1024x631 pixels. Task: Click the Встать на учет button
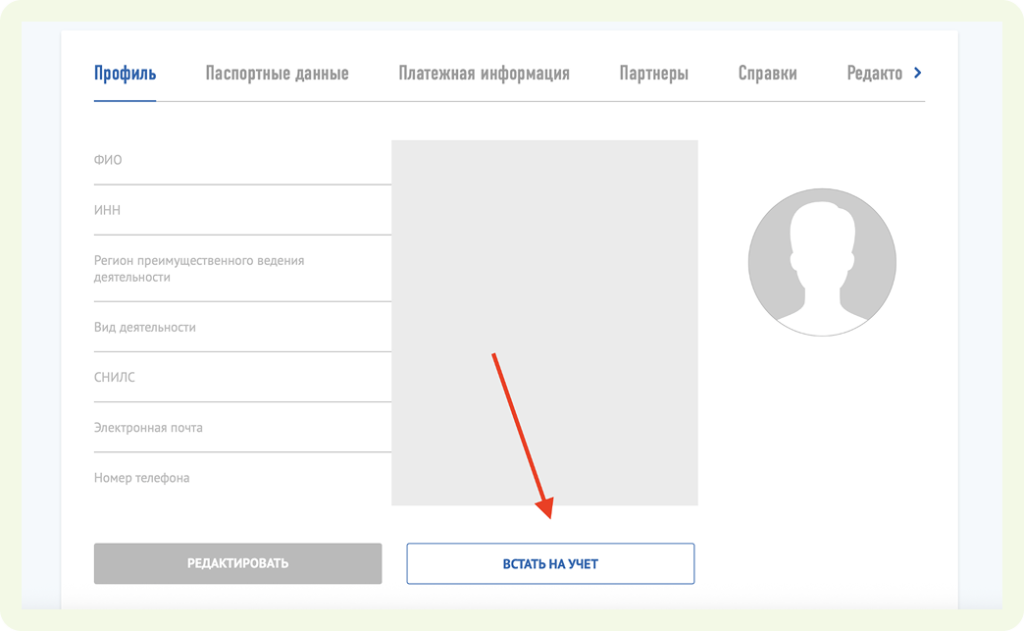(x=550, y=564)
